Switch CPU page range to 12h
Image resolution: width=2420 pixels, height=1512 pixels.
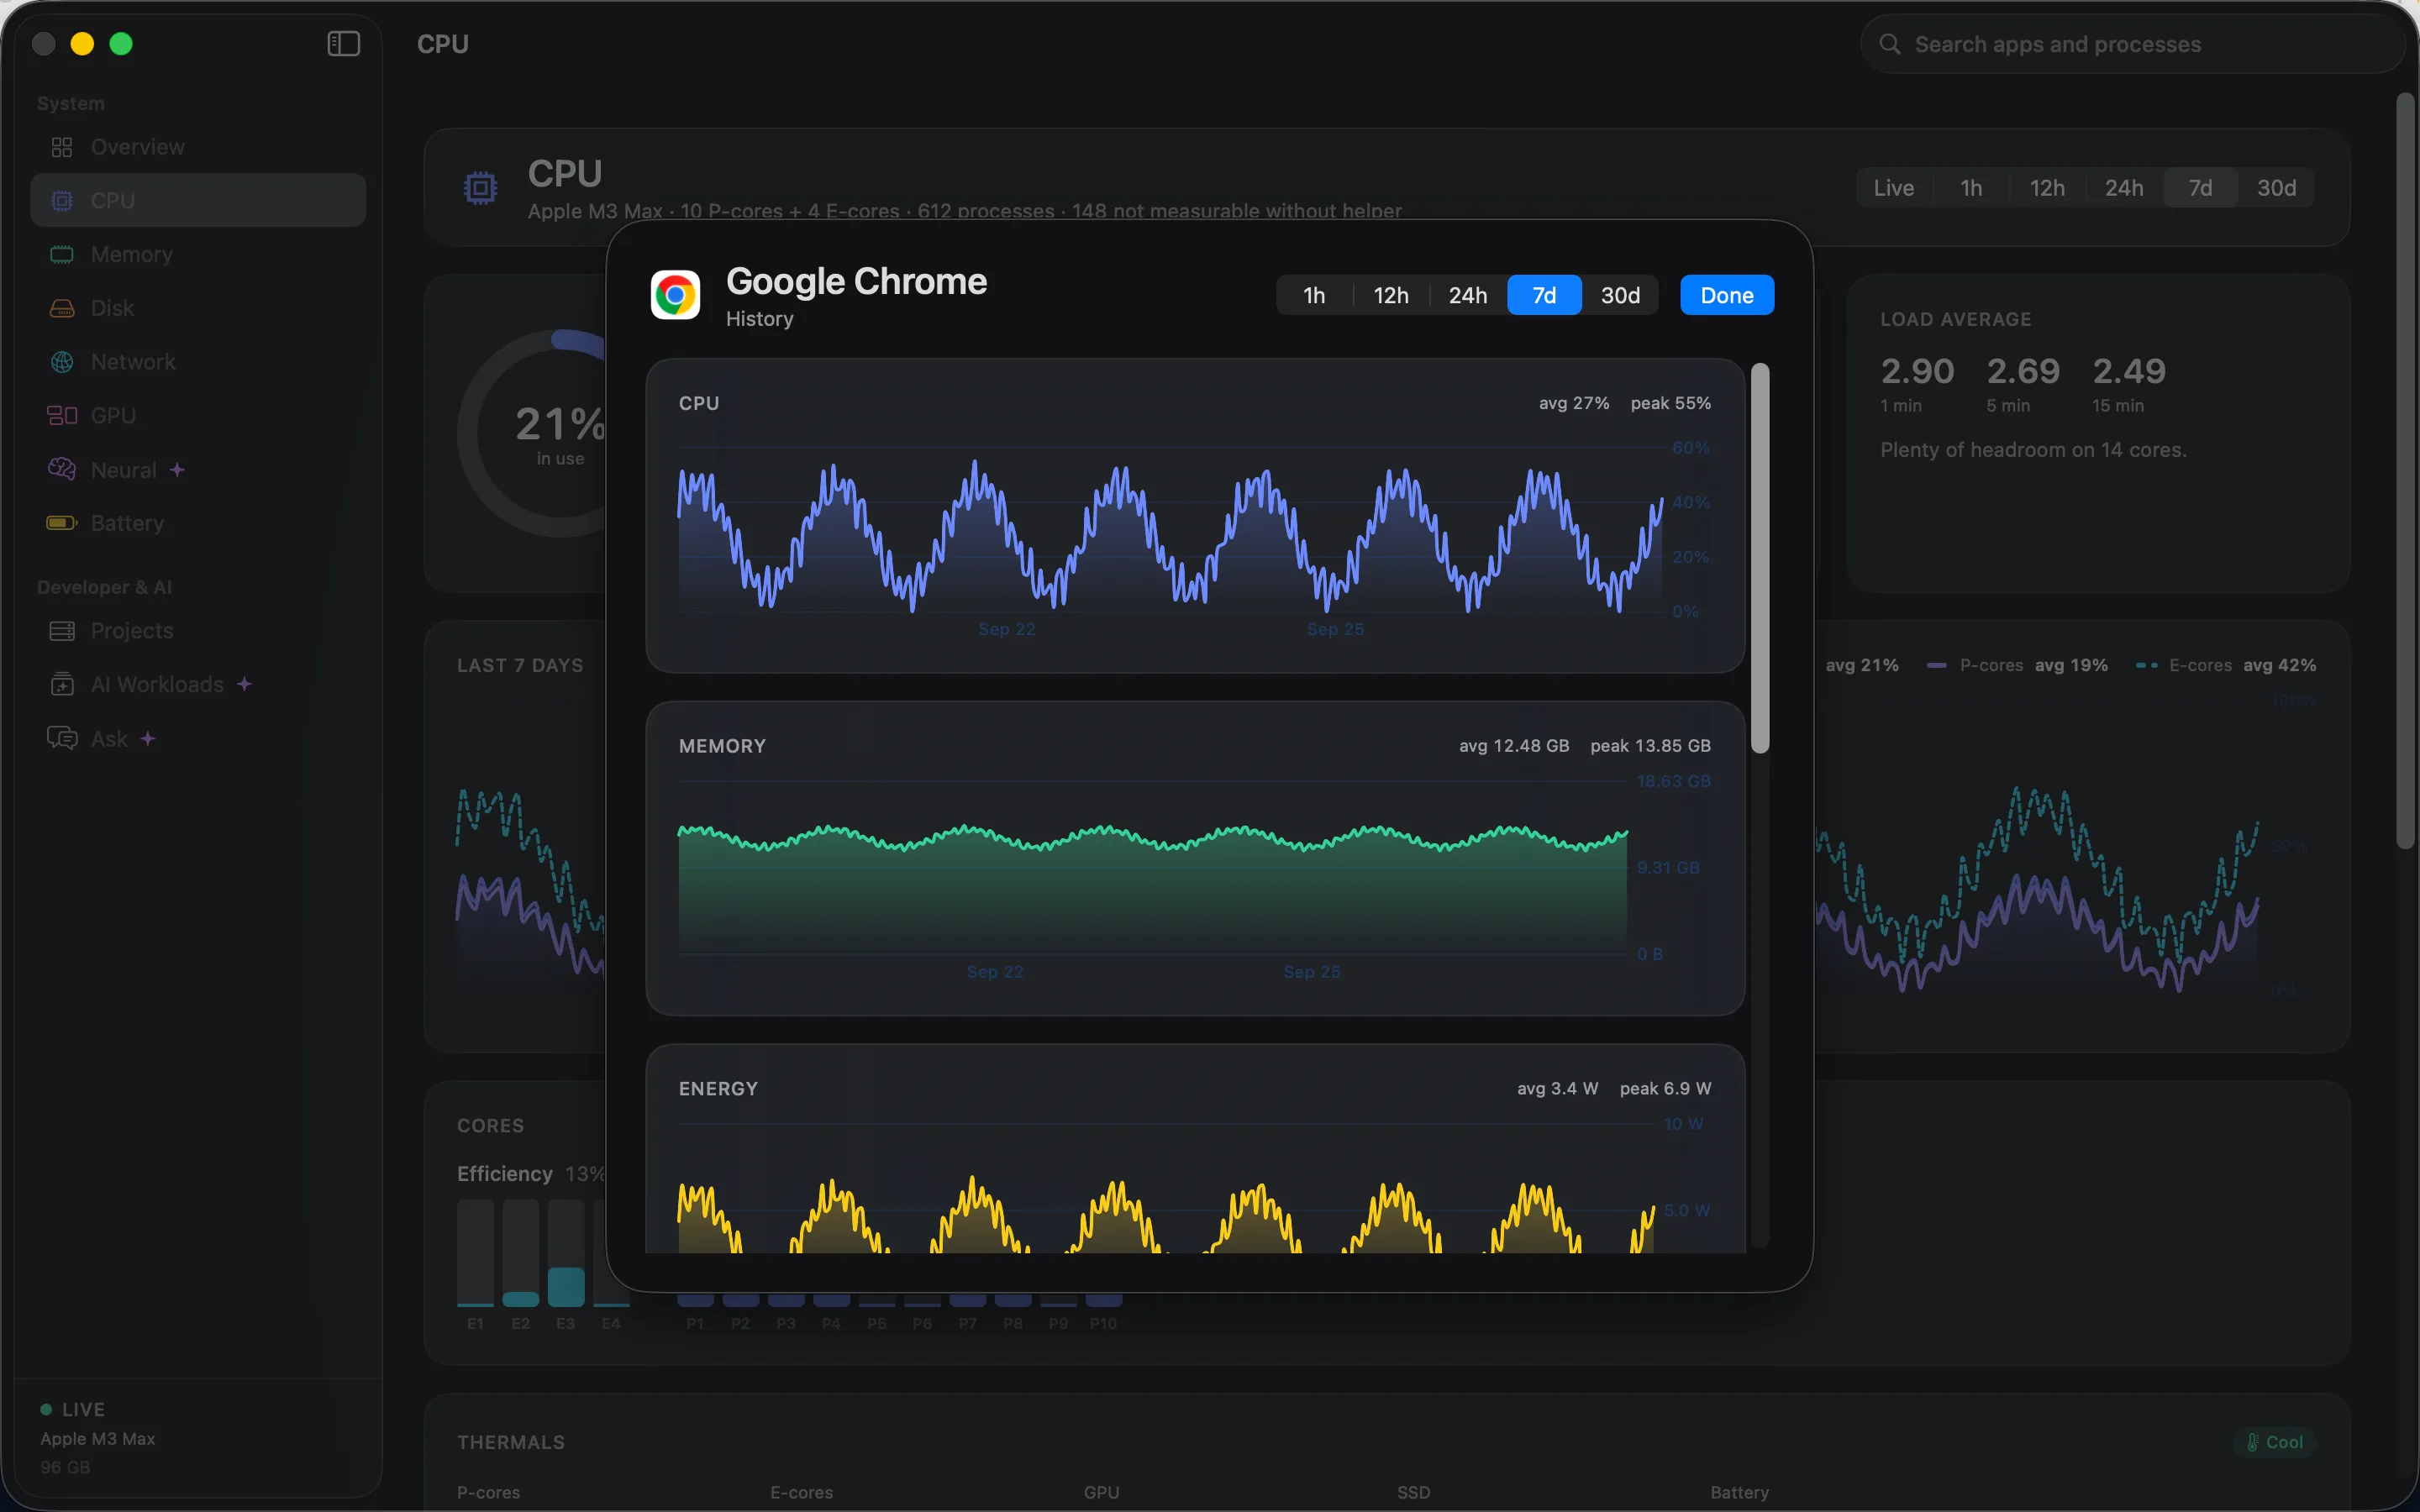click(x=2047, y=188)
